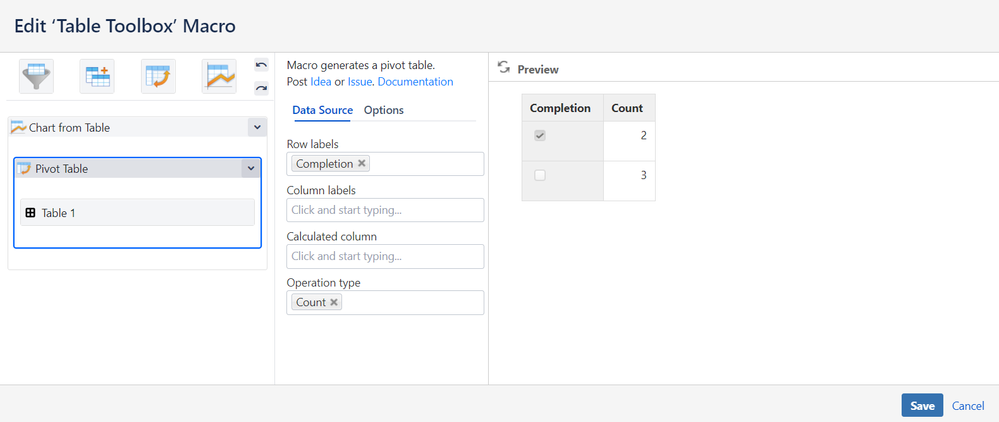Expand the Chart from Table dropdown

(256, 127)
